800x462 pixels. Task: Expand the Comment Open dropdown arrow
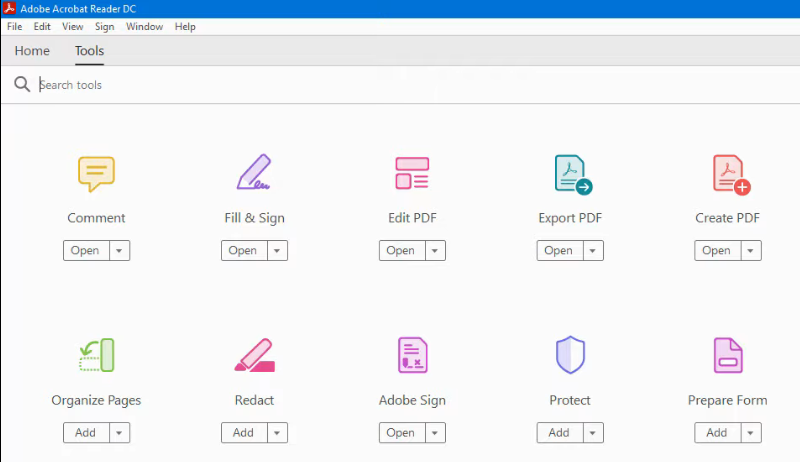point(119,250)
